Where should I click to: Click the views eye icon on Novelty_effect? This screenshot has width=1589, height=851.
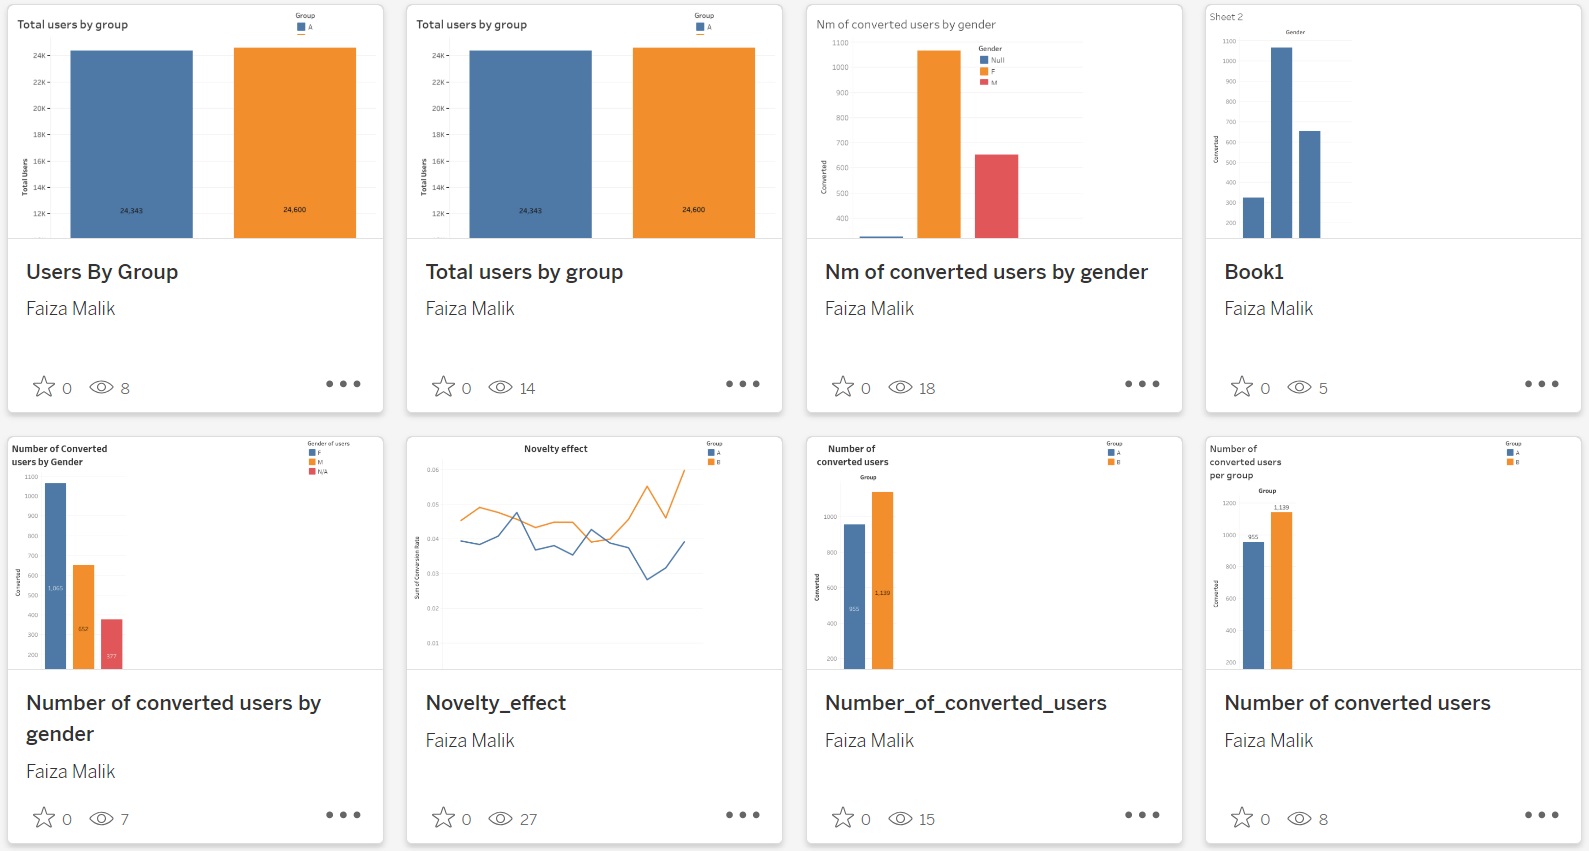500,819
